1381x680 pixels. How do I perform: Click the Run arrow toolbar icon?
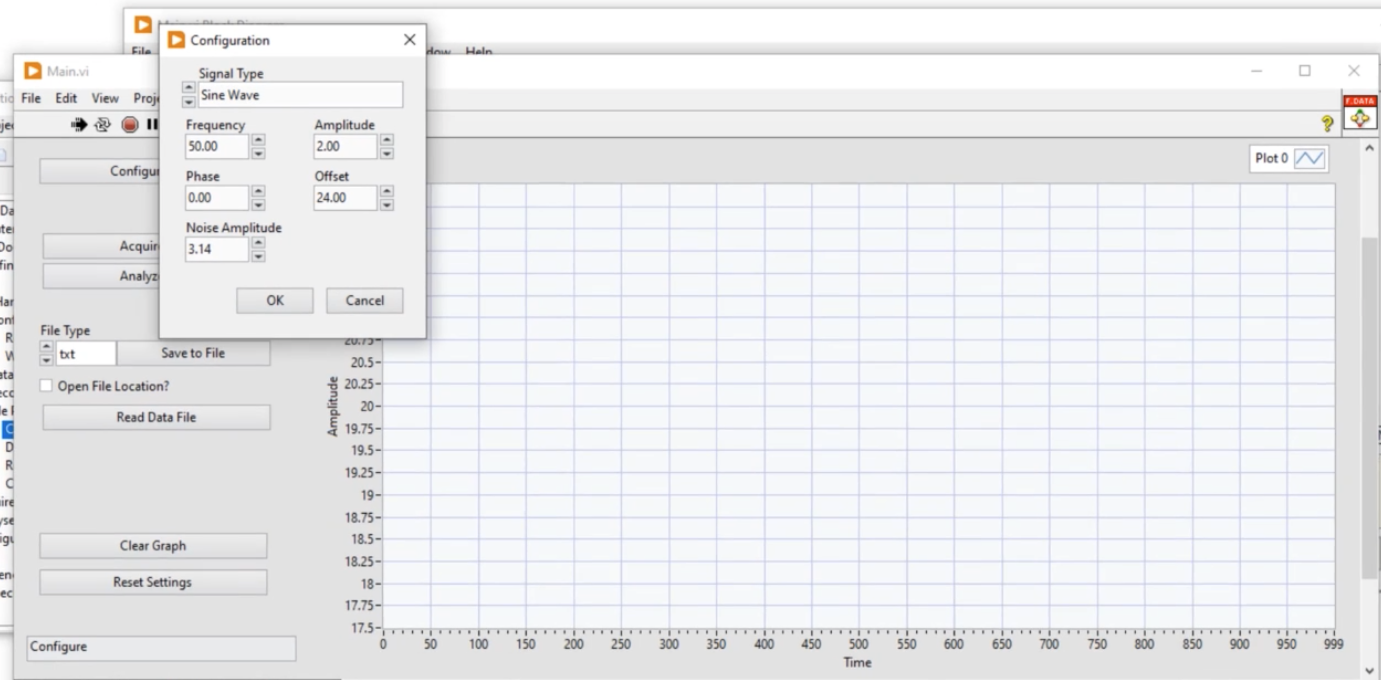pos(79,125)
